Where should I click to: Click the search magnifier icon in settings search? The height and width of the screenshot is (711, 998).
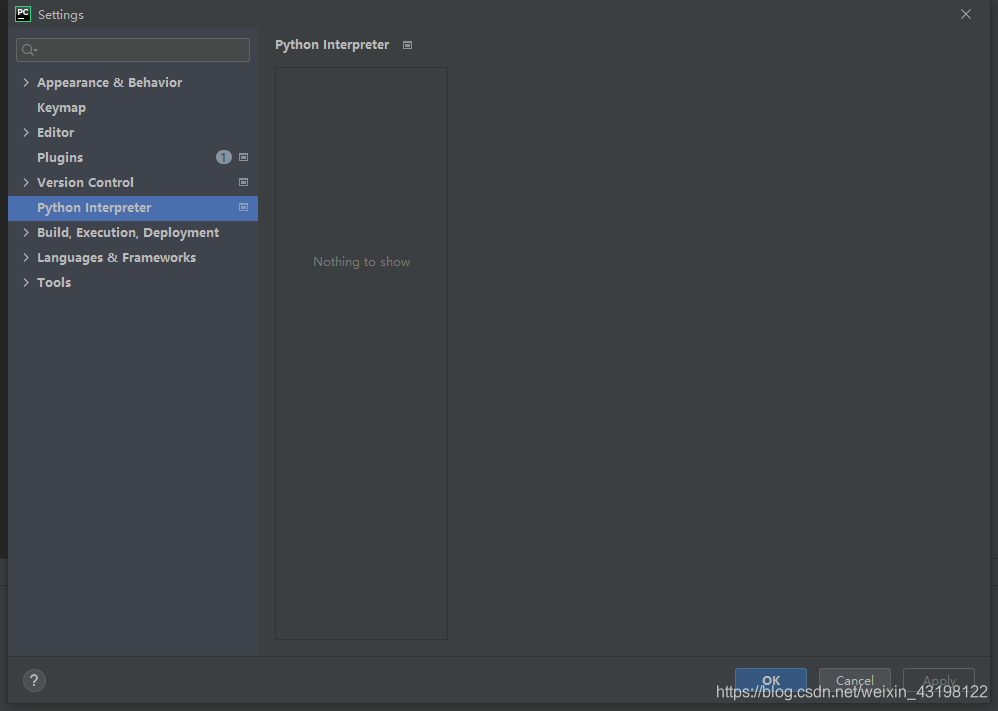[29, 50]
